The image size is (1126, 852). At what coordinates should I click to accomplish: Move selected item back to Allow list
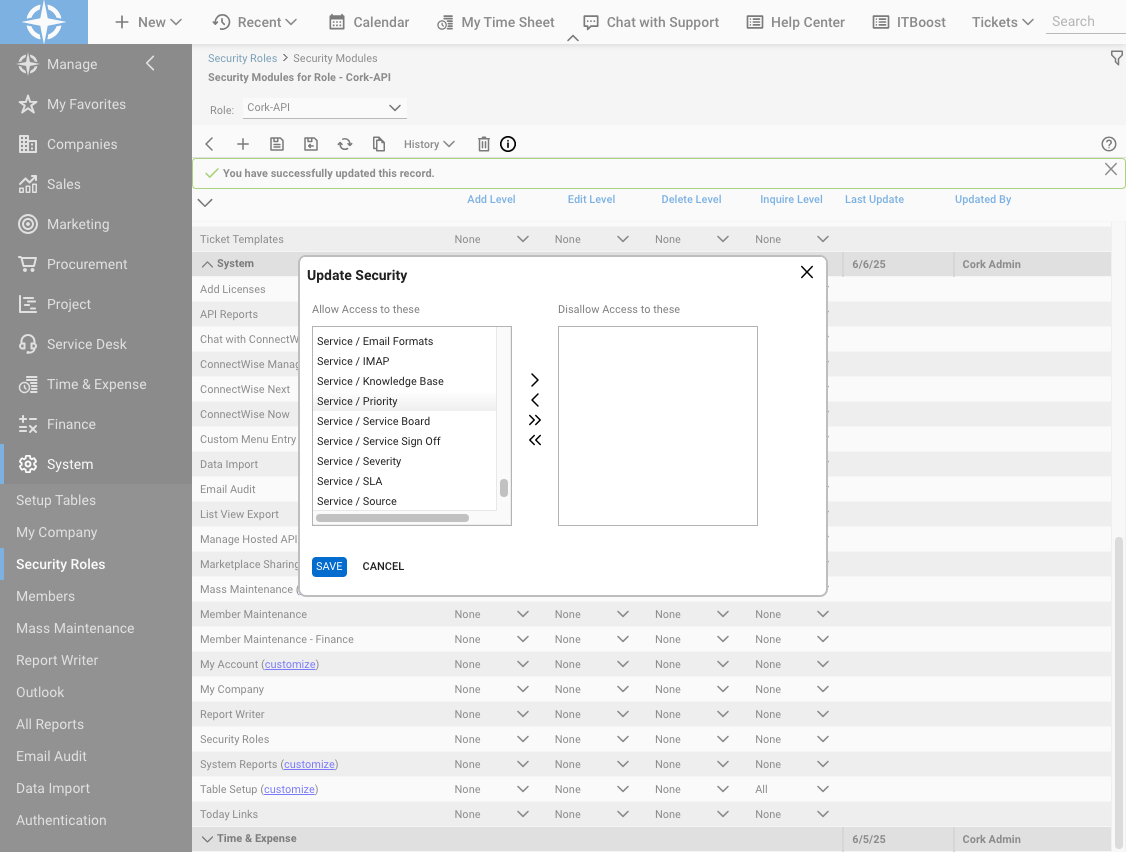(x=534, y=400)
